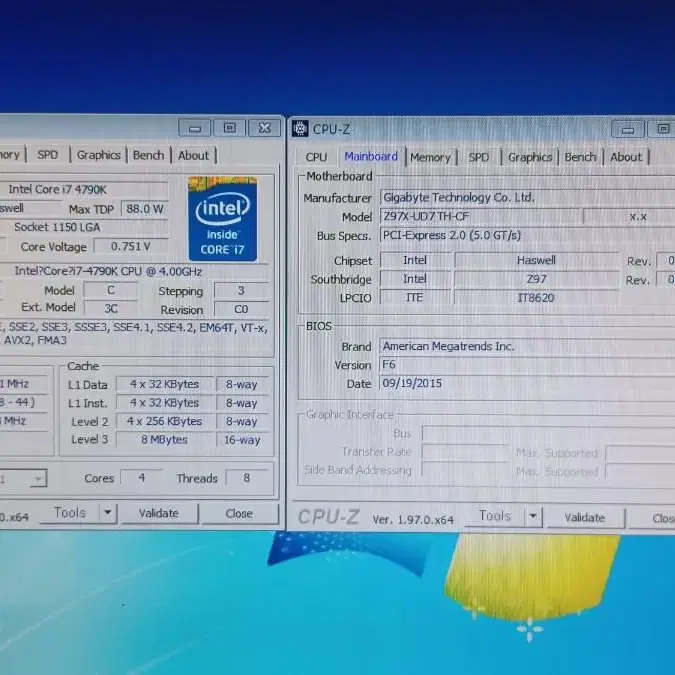The height and width of the screenshot is (675, 675).
Task: Click the Manufacturer field Gigabyte Technology Co. Ltd.
Action: 527,198
